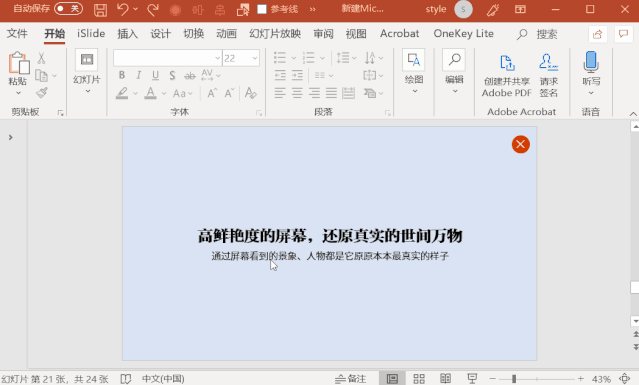
Task: Align text to the left
Action: pyautogui.click(x=280, y=93)
